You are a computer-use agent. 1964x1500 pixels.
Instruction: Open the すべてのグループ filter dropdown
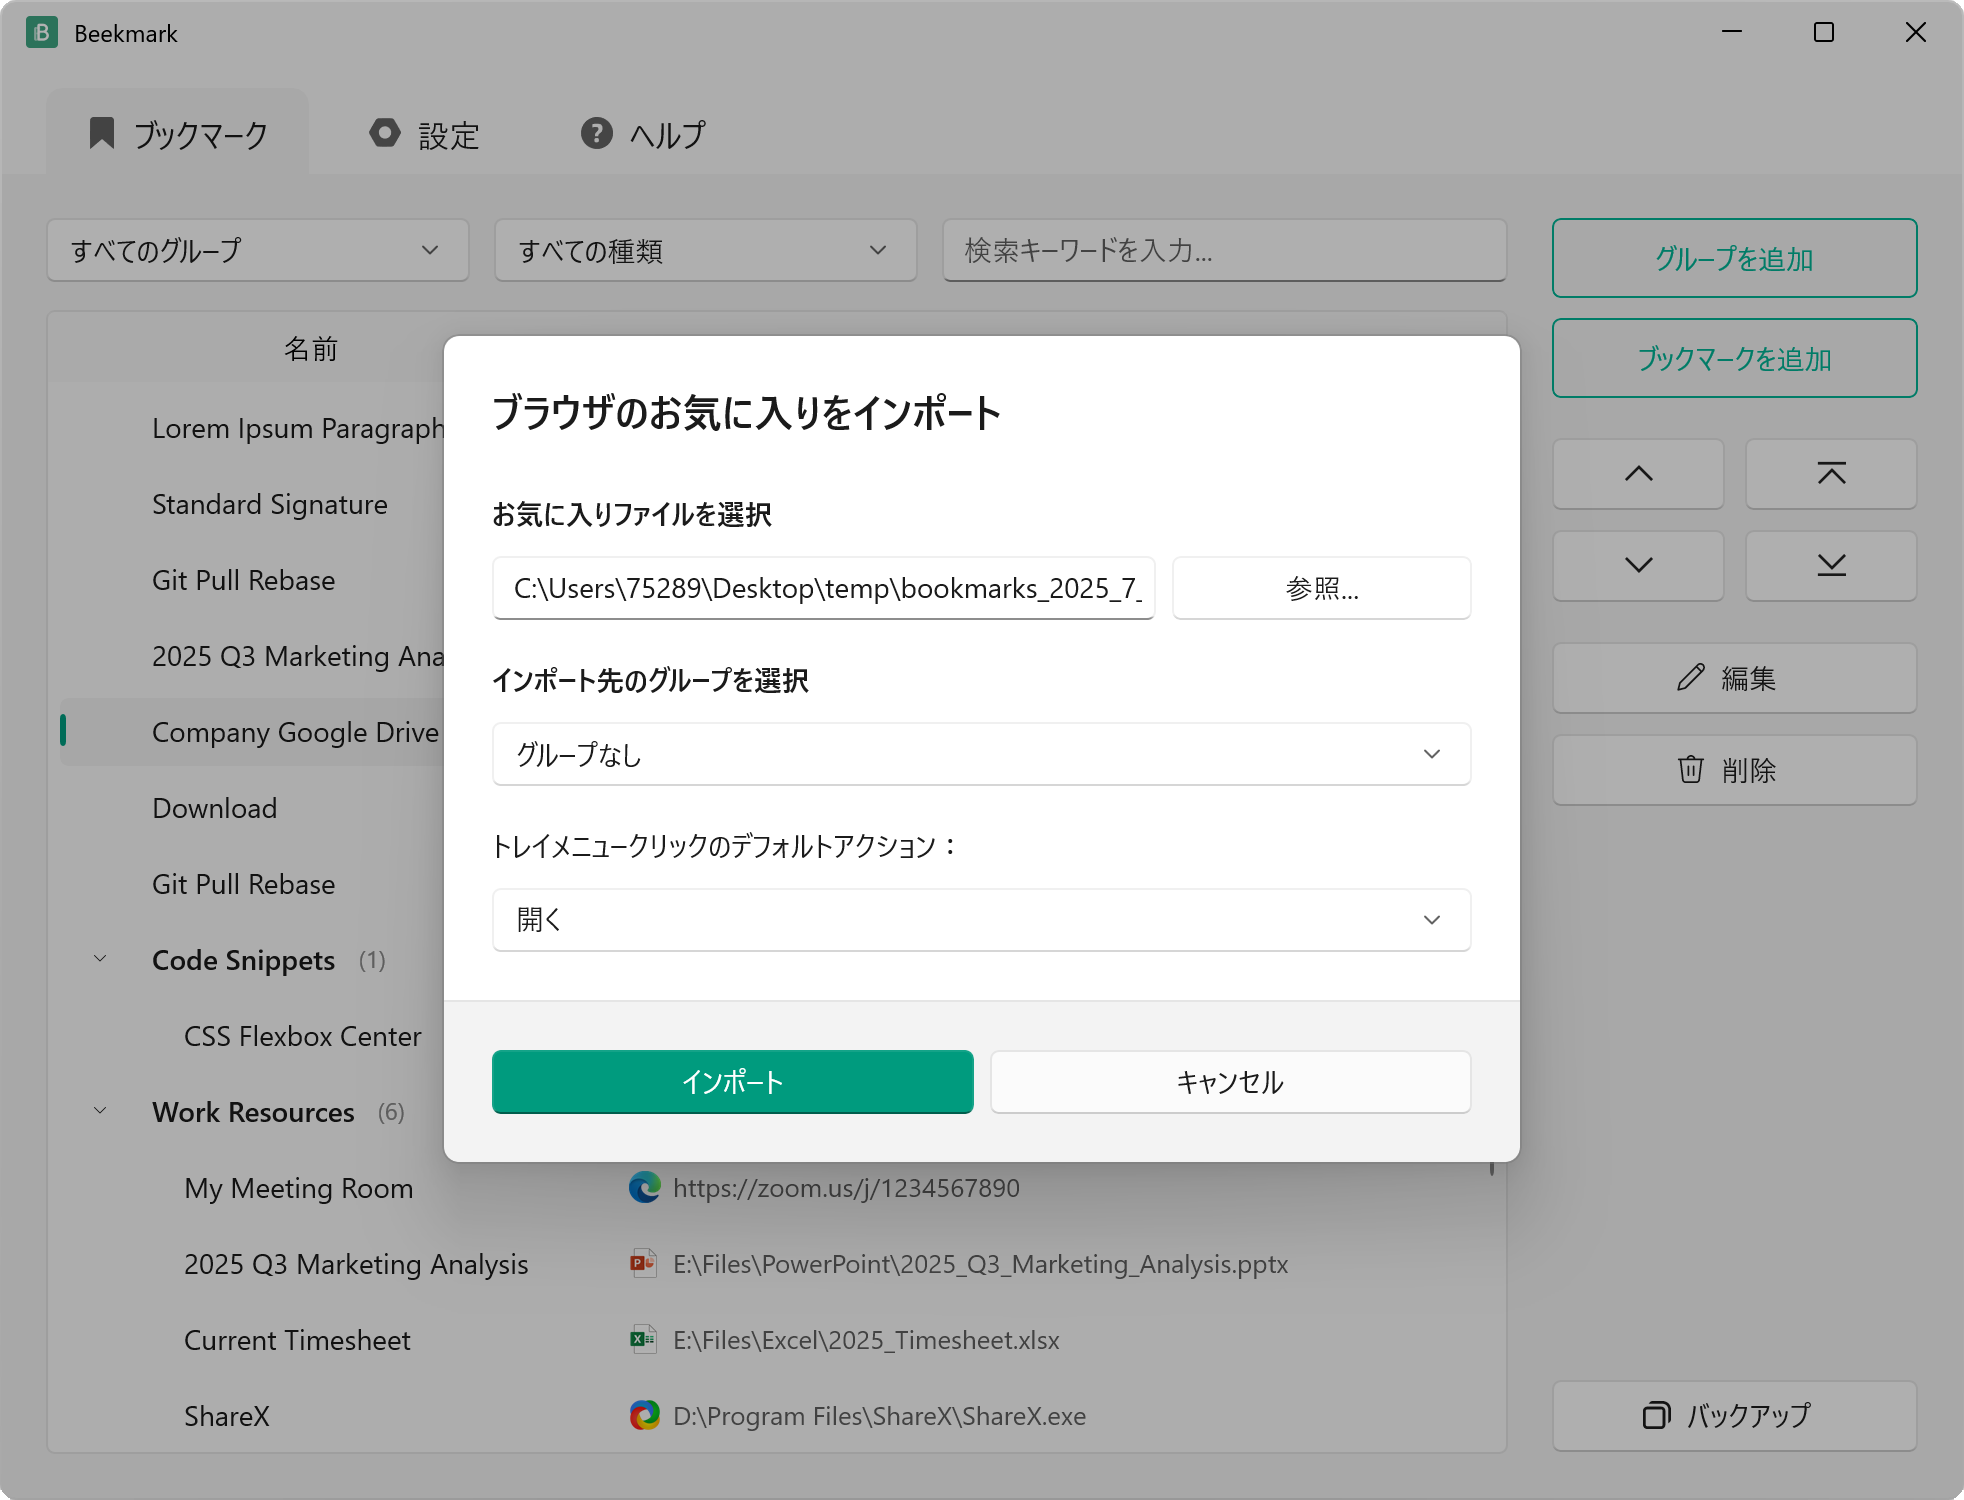pos(258,250)
